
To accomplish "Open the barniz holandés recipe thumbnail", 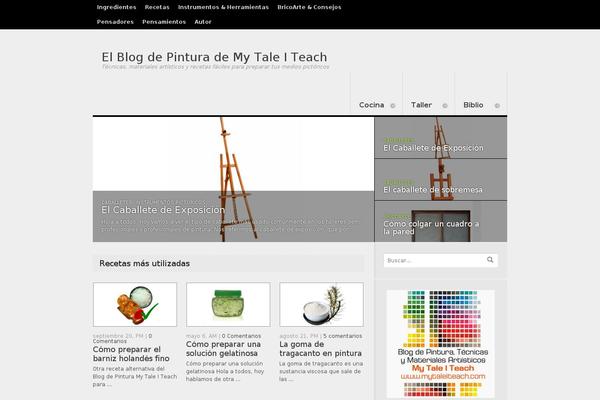I will click(x=135, y=305).
